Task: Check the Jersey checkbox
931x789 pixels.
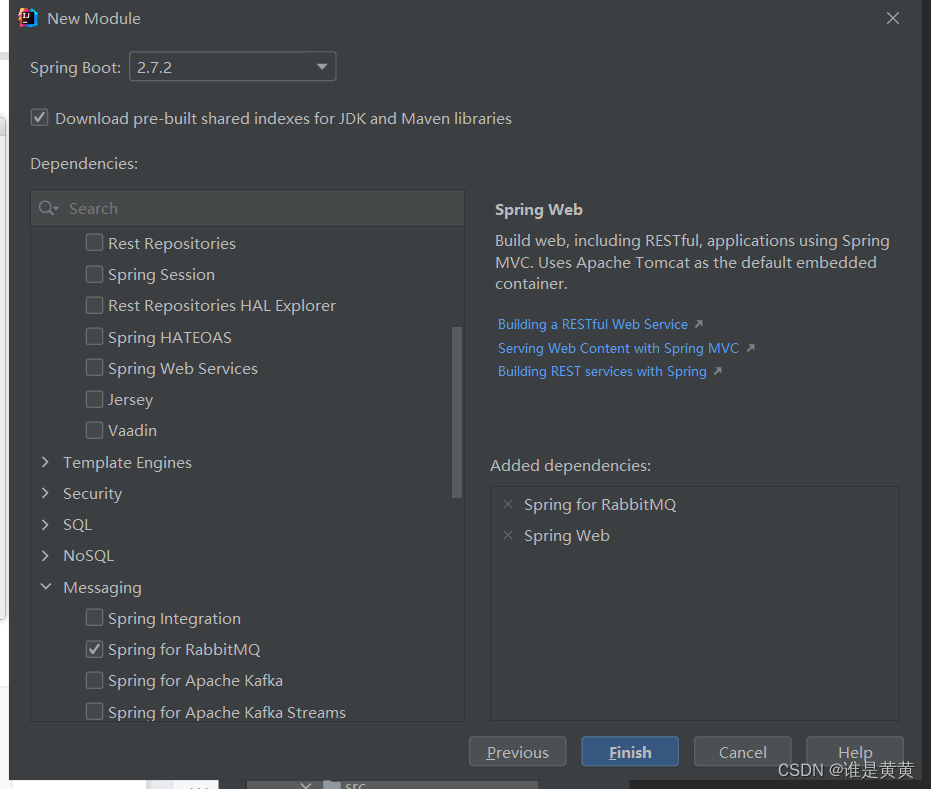Action: click(94, 398)
